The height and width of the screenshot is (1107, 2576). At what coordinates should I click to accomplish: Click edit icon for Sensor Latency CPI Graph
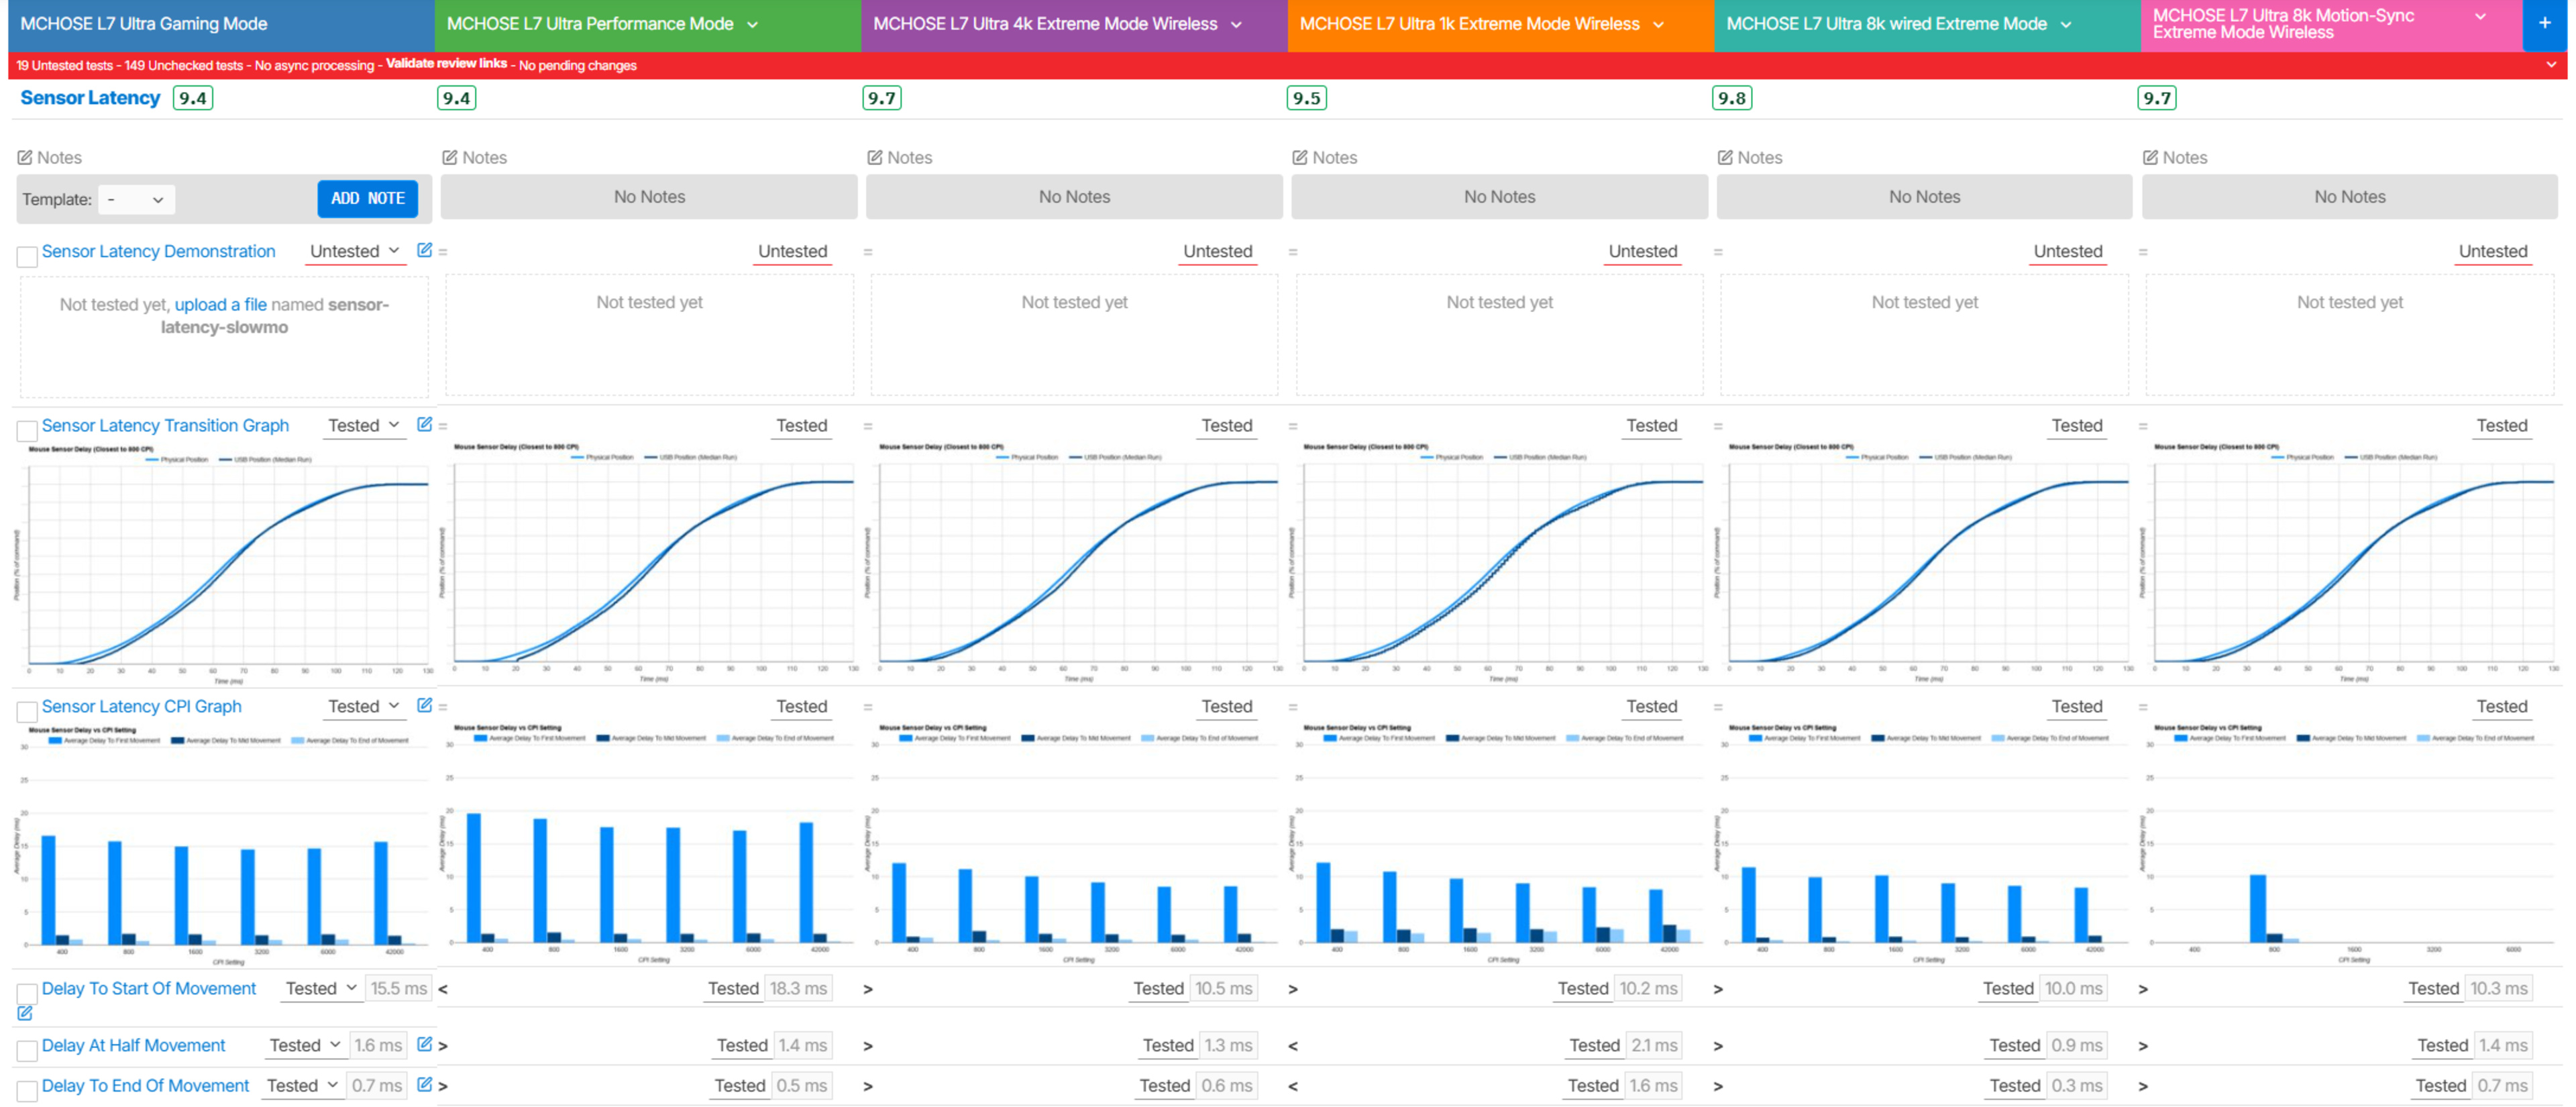coord(424,705)
